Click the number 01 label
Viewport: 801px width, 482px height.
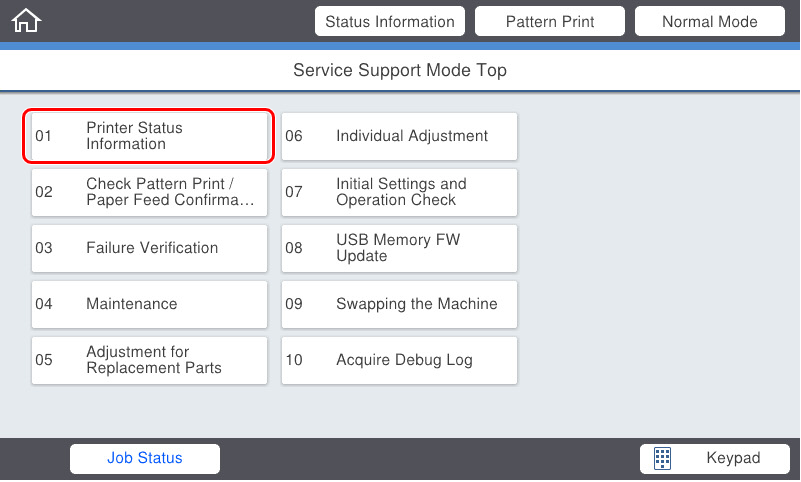tap(43, 136)
